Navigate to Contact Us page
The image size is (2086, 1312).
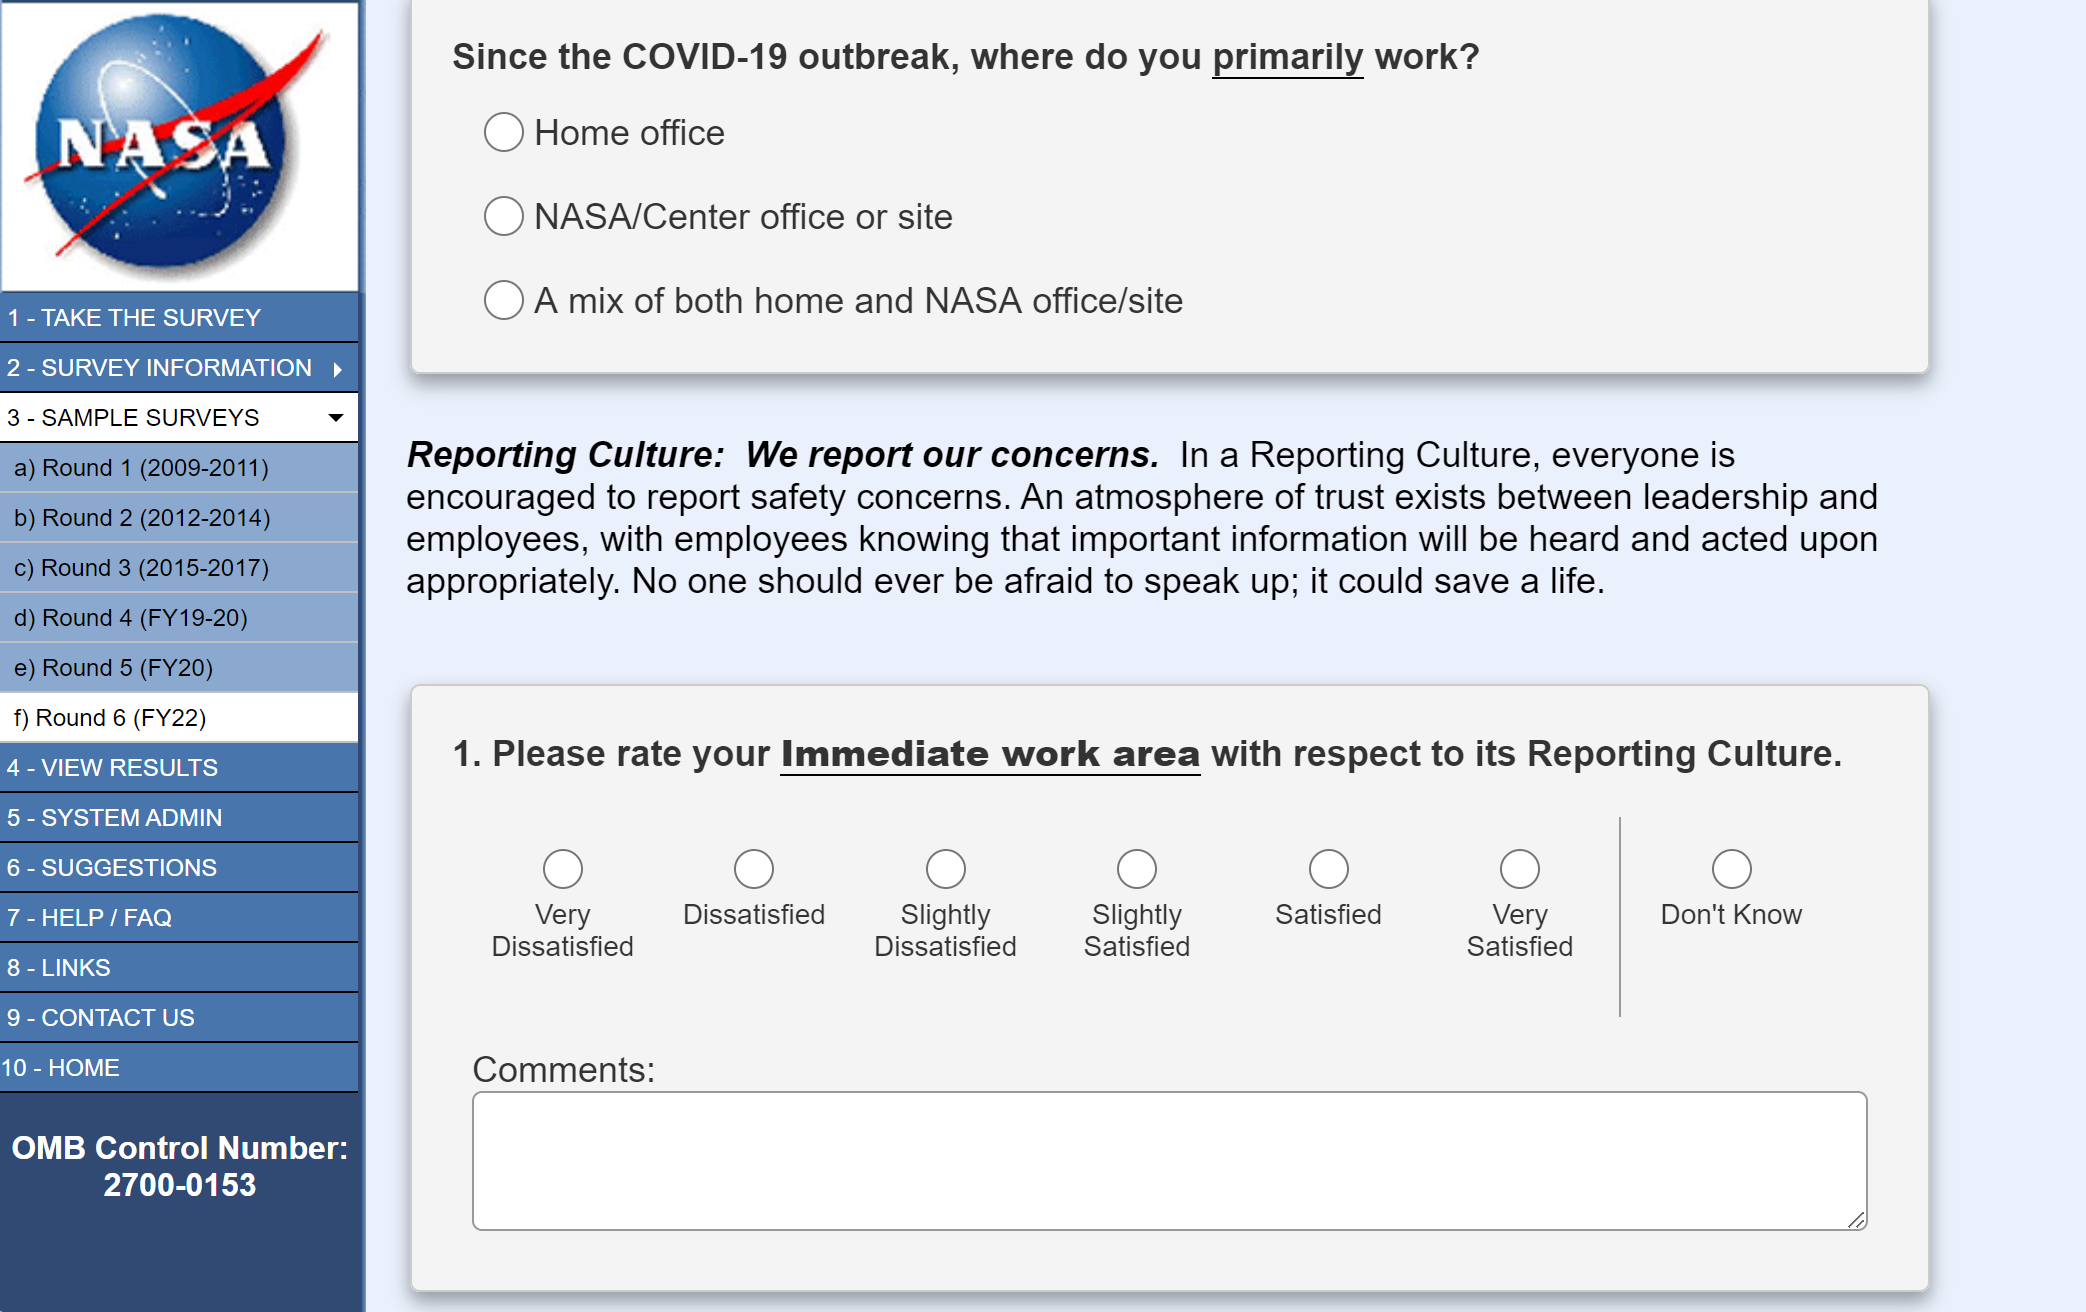pos(101,1018)
